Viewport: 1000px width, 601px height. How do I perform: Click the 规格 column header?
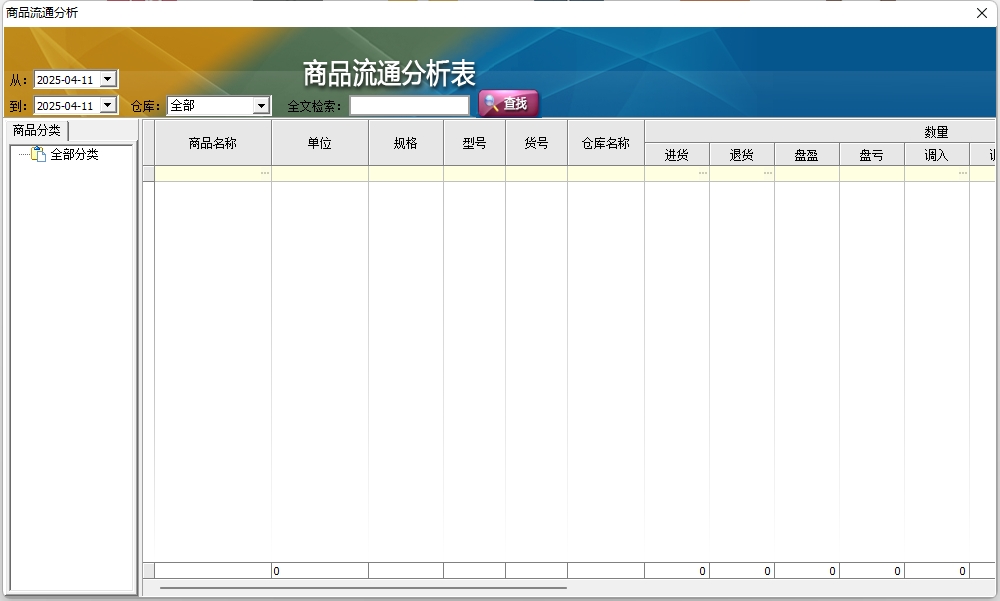(405, 143)
